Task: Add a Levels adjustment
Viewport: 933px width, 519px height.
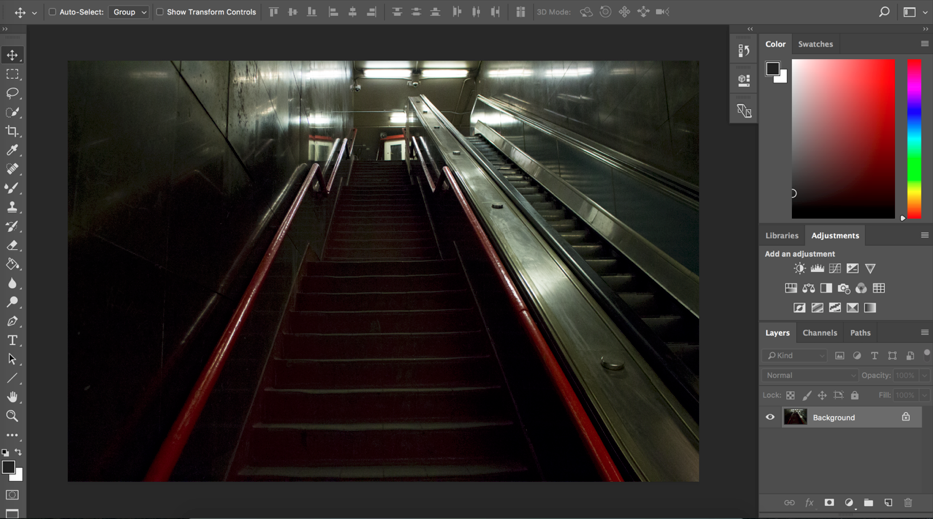Action: click(817, 268)
